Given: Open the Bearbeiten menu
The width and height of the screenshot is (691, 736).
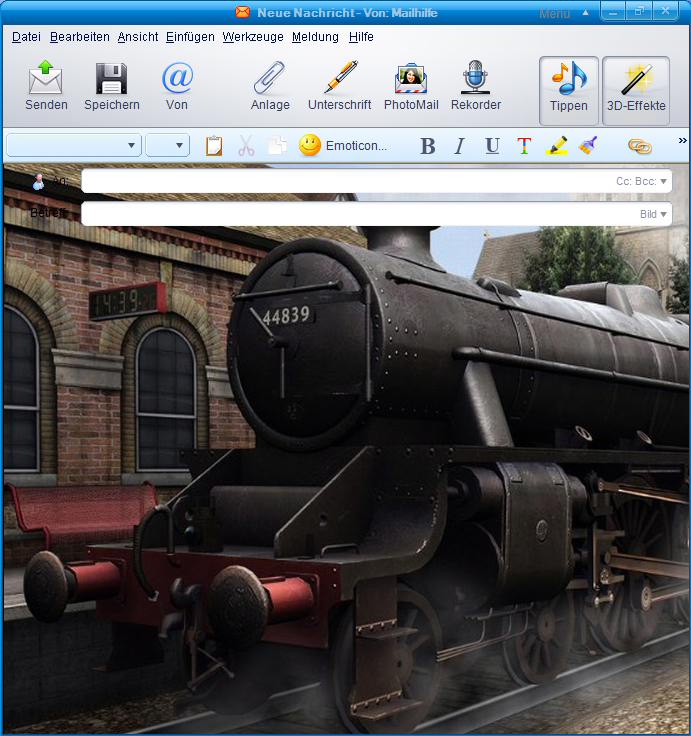Looking at the screenshot, I should point(80,37).
